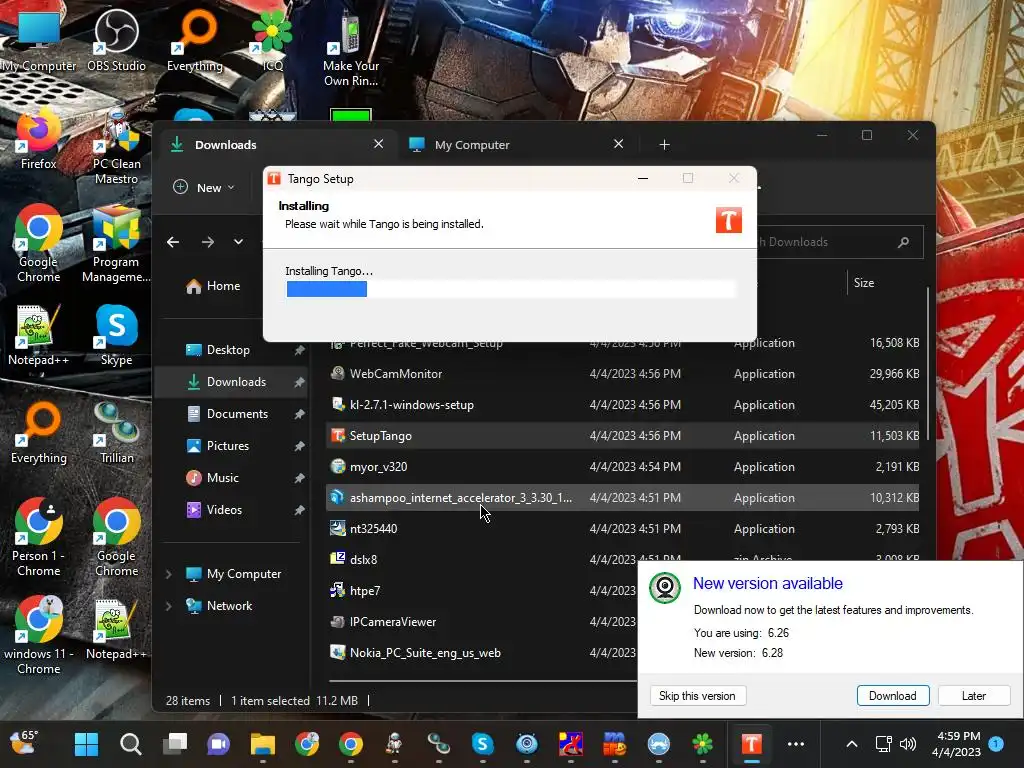Unpin Desktop from Quick access

pyautogui.click(x=299, y=350)
